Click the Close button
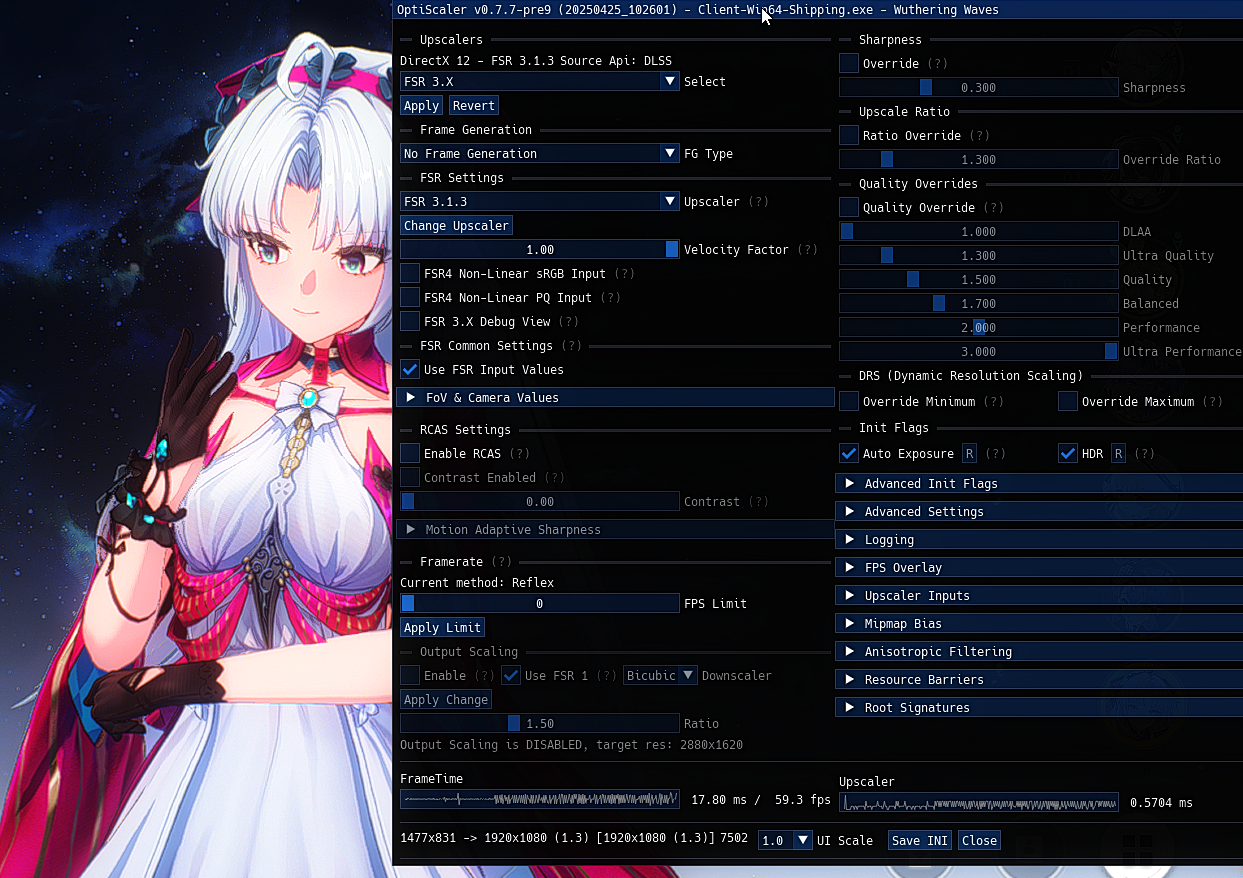The height and width of the screenshot is (878, 1243). 979,840
